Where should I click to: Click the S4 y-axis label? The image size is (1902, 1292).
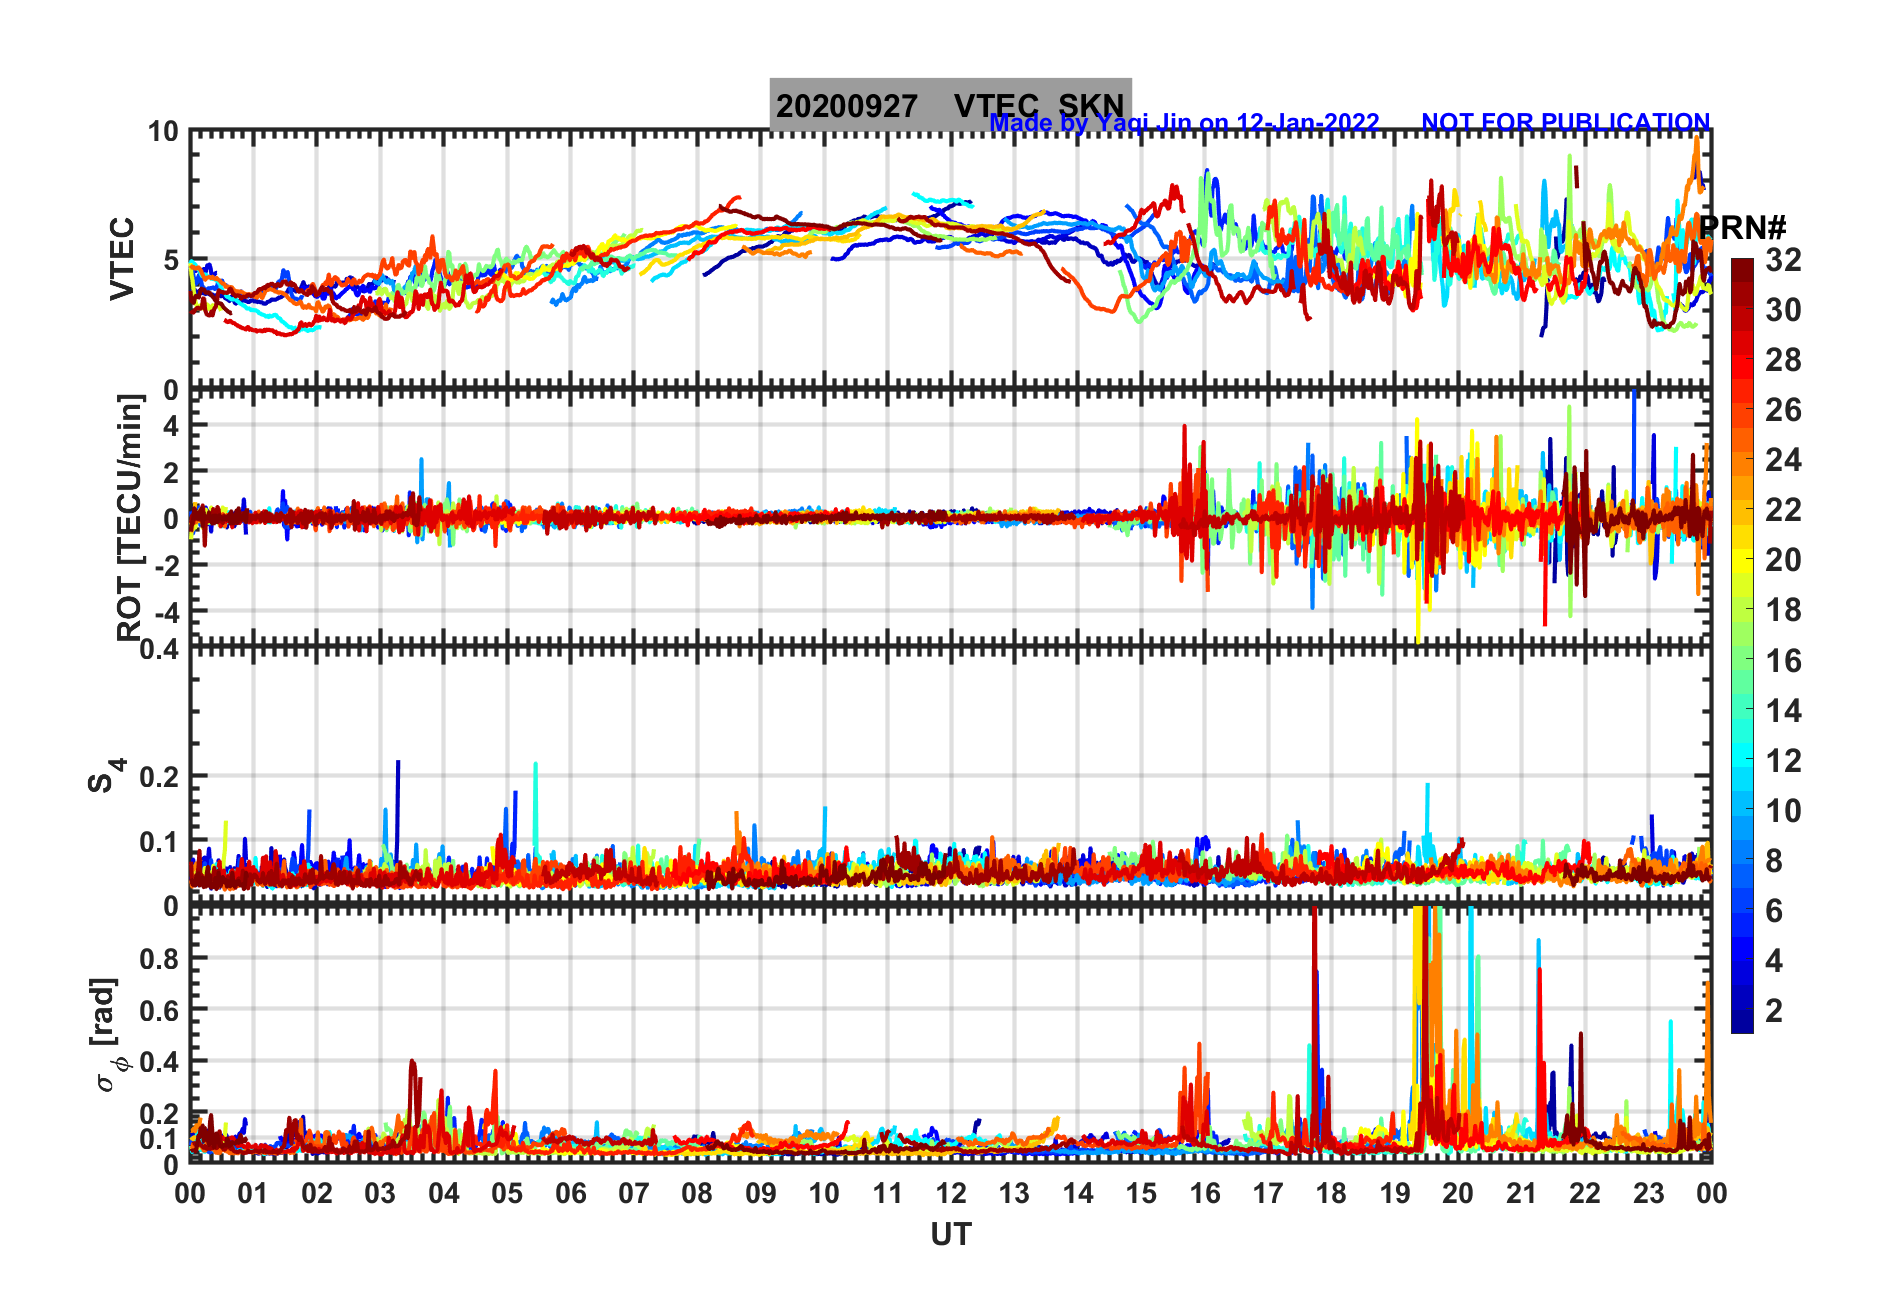(x=105, y=775)
